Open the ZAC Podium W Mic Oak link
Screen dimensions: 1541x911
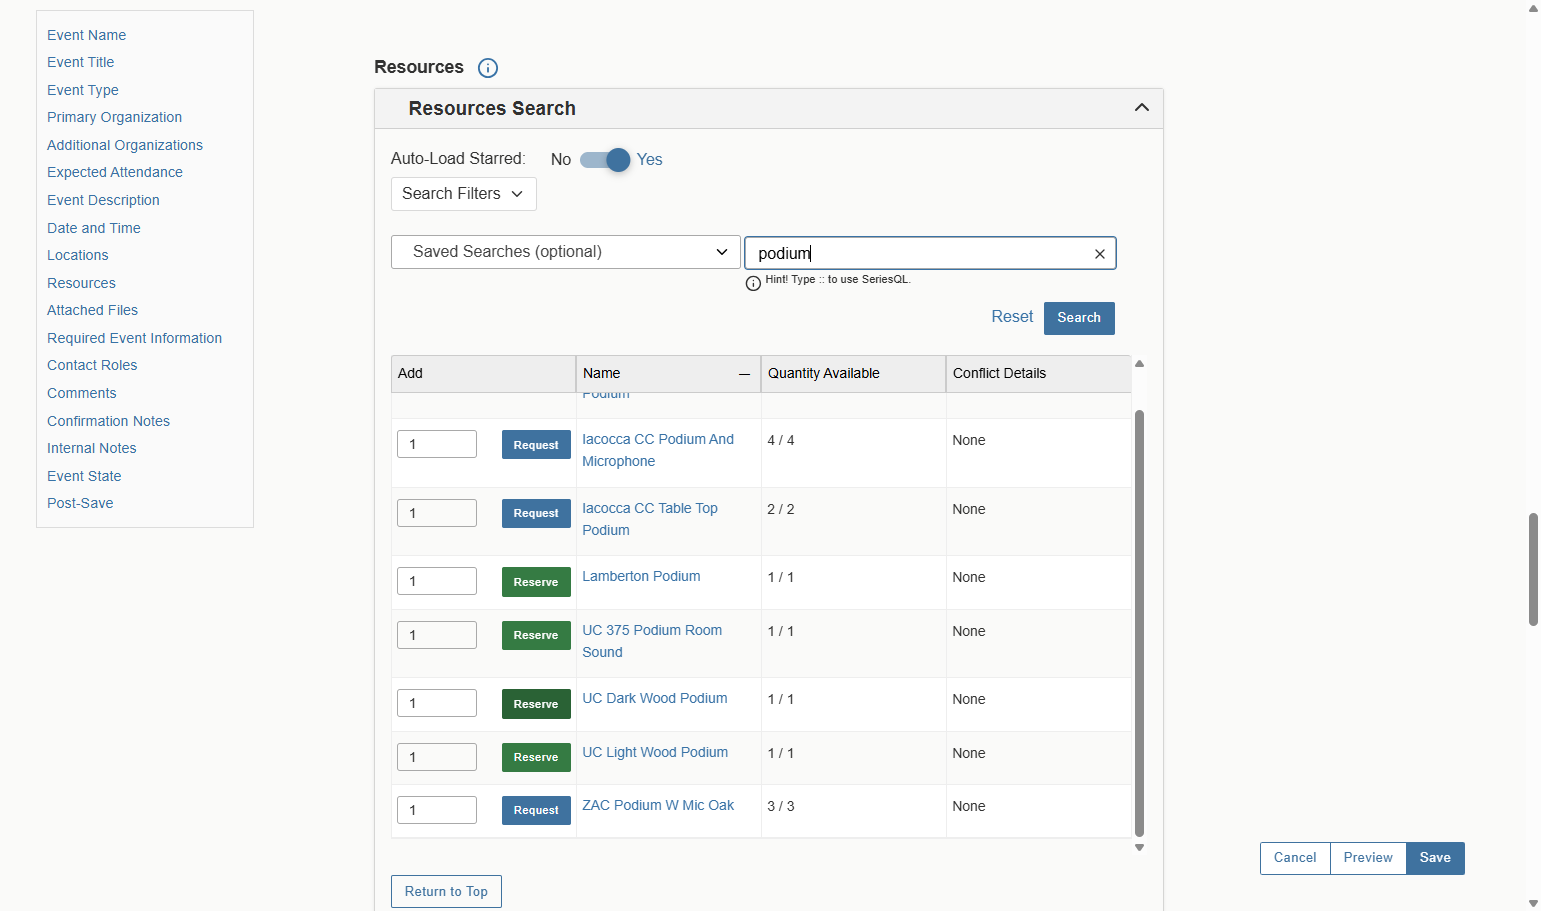[658, 806]
